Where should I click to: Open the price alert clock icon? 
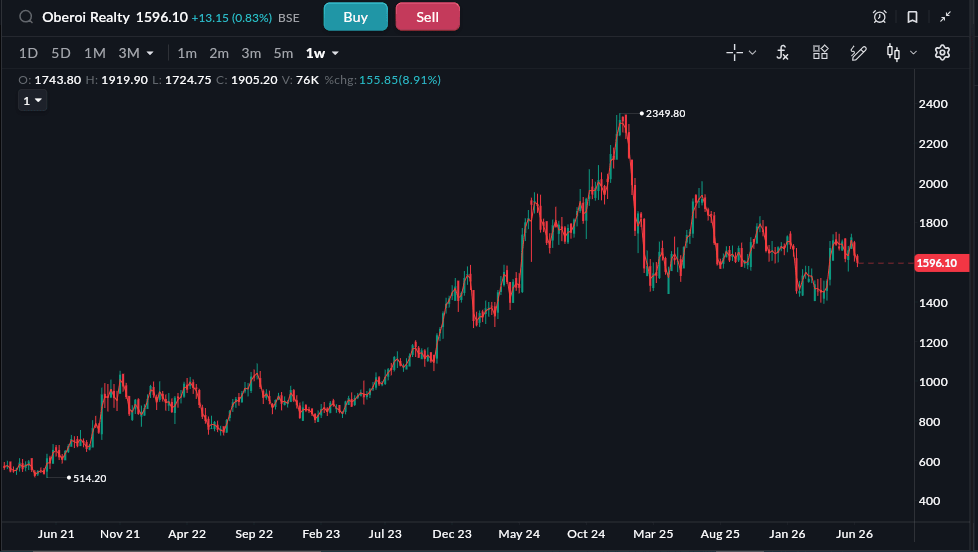(879, 17)
